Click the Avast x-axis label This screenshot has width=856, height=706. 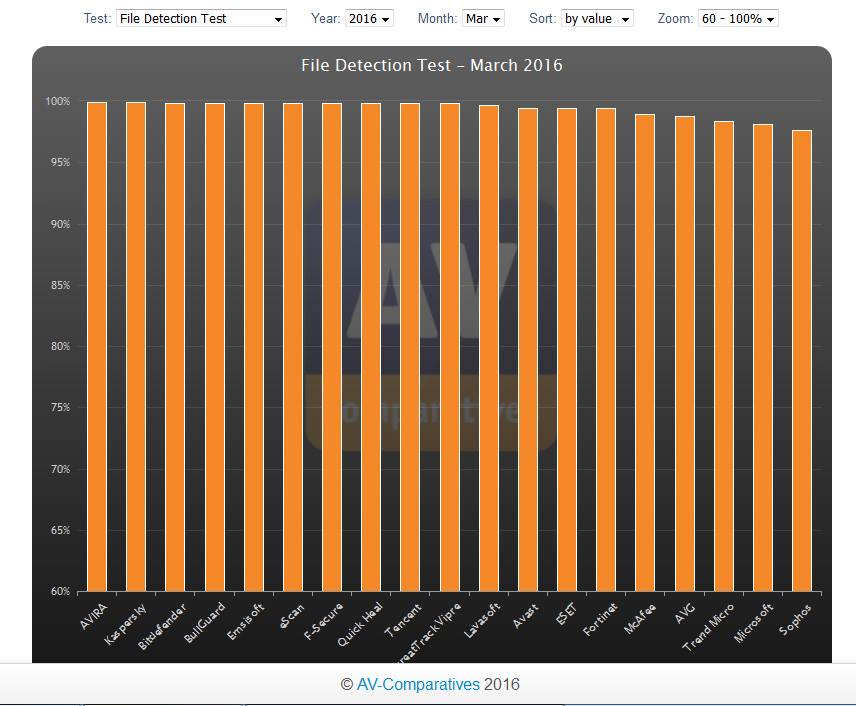526,616
